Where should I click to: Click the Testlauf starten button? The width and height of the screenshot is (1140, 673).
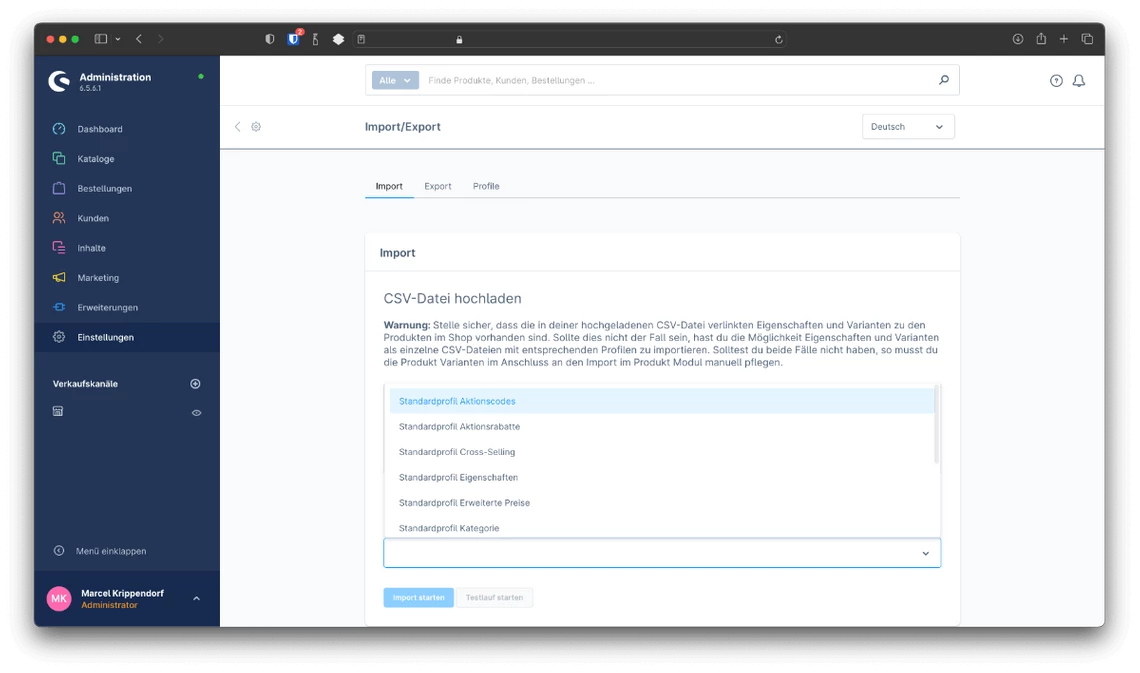coord(494,598)
